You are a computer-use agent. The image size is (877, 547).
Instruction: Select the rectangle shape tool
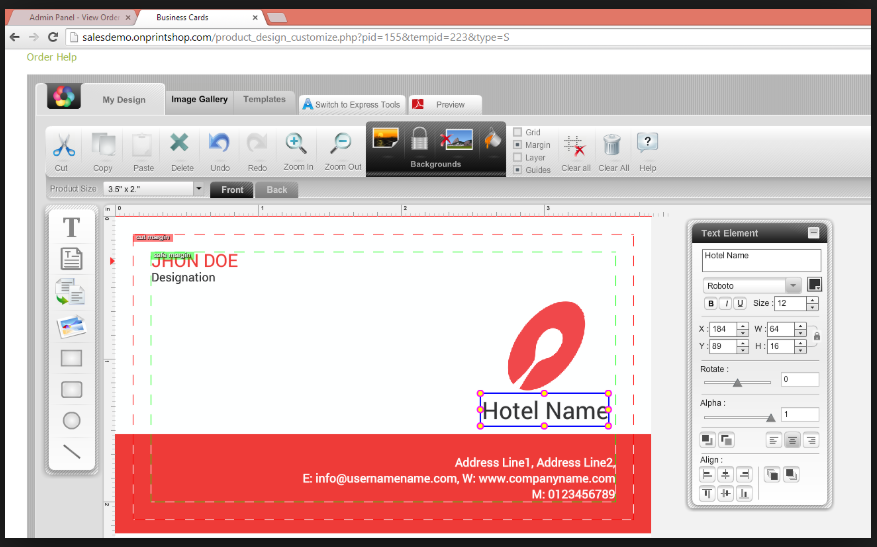click(71, 358)
